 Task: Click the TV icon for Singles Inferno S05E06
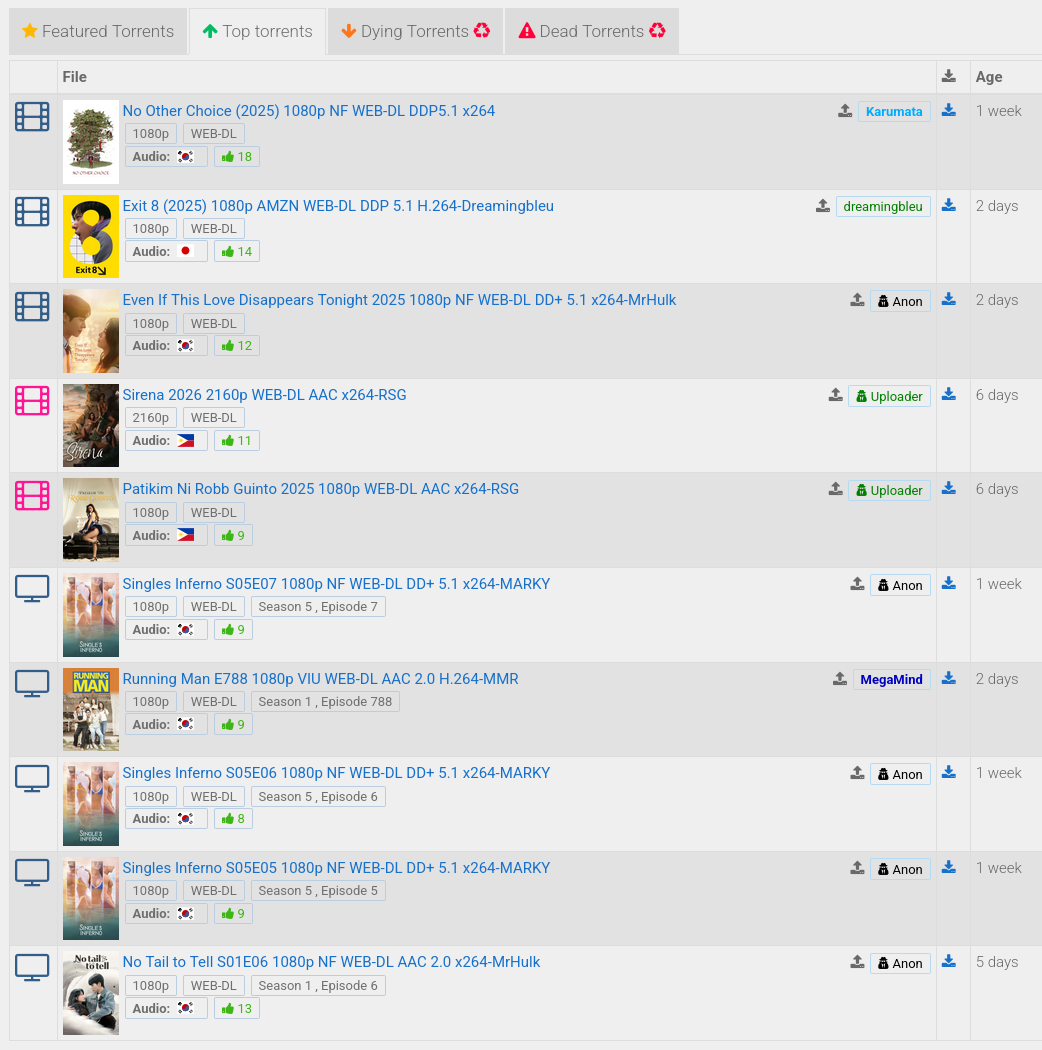click(32, 779)
